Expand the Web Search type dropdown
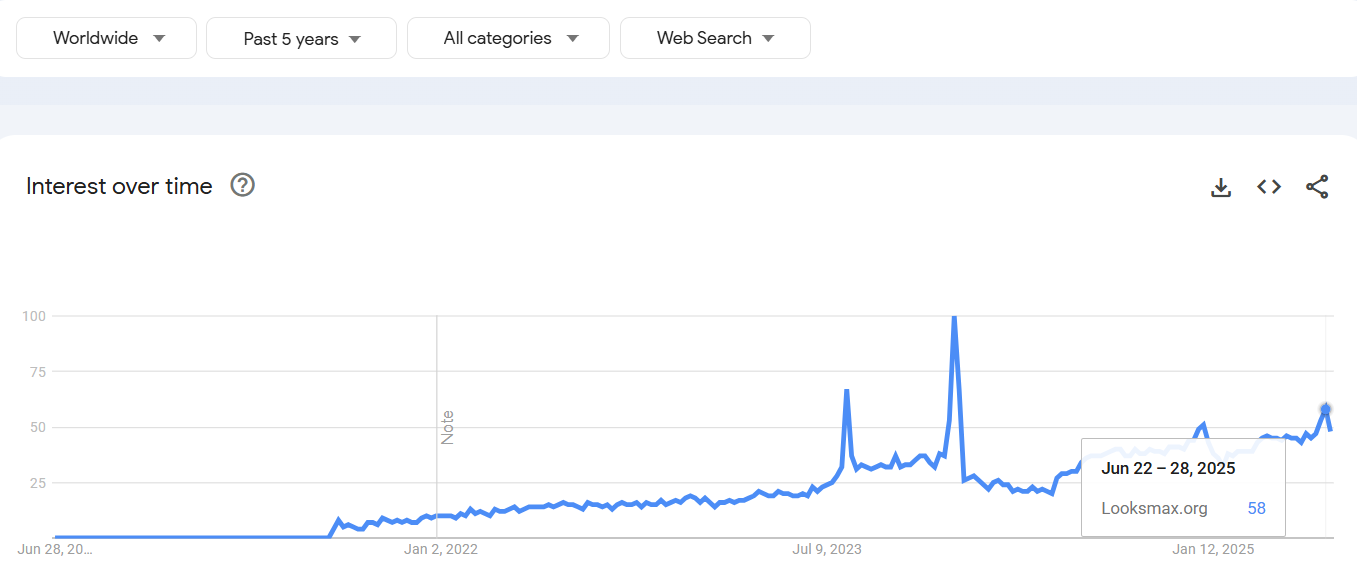 point(715,38)
